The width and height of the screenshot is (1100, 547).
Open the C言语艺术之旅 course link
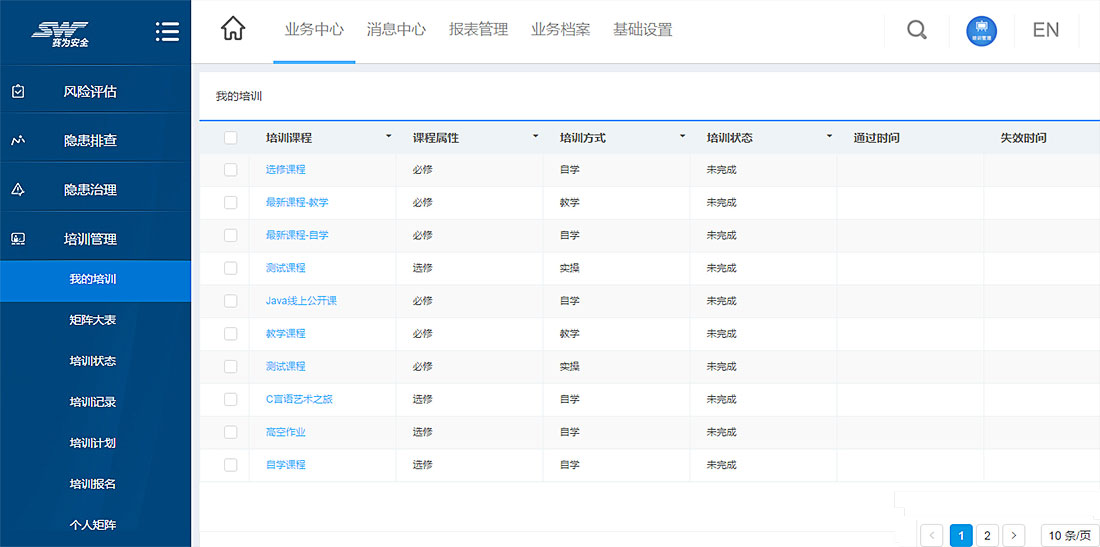point(299,399)
